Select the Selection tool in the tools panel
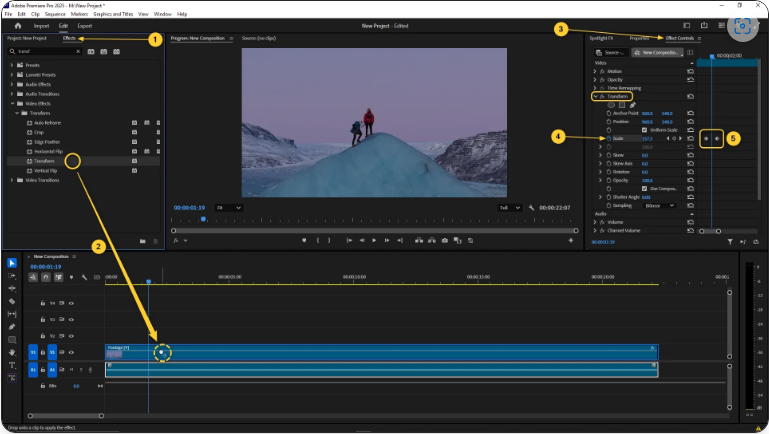Screen dimensions: 769x434 tap(12, 263)
